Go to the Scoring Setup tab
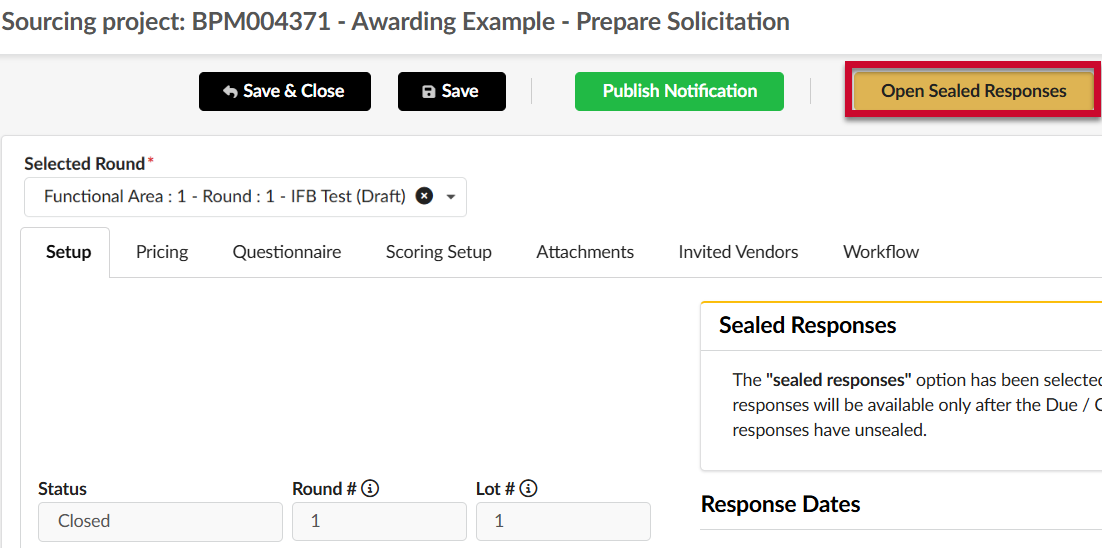This screenshot has width=1102, height=548. (x=439, y=252)
